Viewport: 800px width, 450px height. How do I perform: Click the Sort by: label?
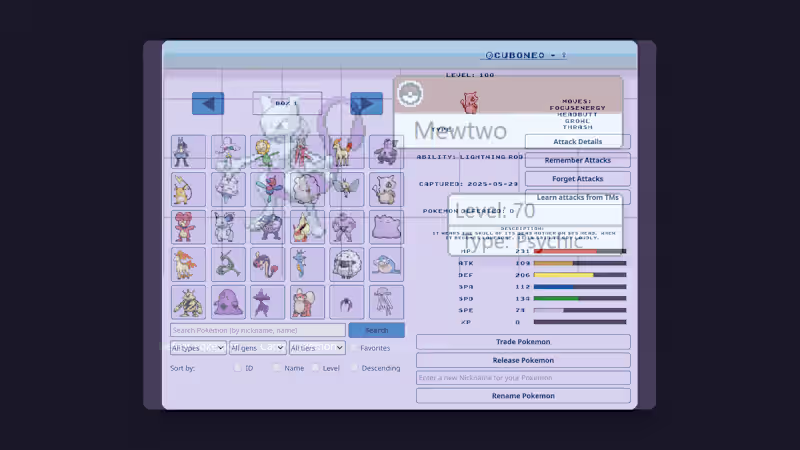(x=183, y=368)
